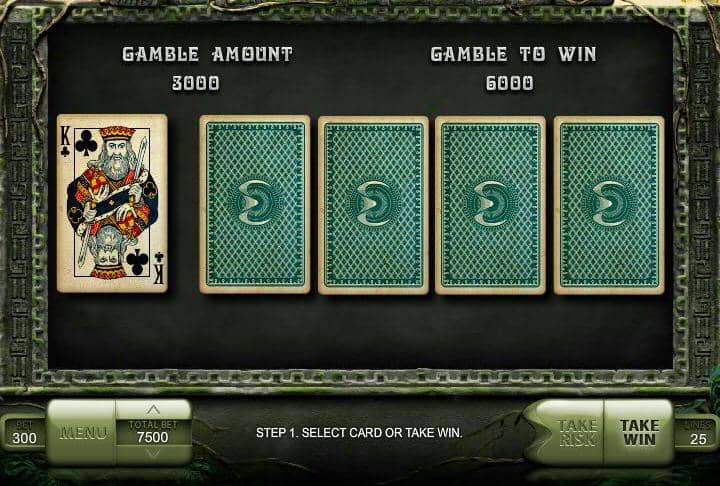This screenshot has height=486, width=720.
Task: Click the Gamble Amount 3000 value
Action: 196,83
